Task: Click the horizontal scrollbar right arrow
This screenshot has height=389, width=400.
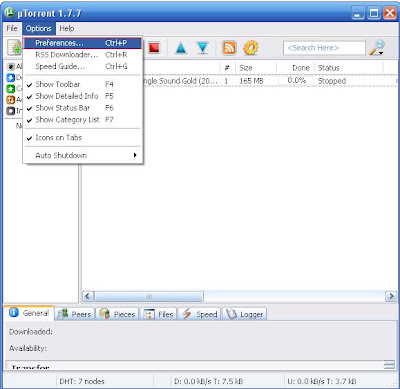Action: point(391,296)
